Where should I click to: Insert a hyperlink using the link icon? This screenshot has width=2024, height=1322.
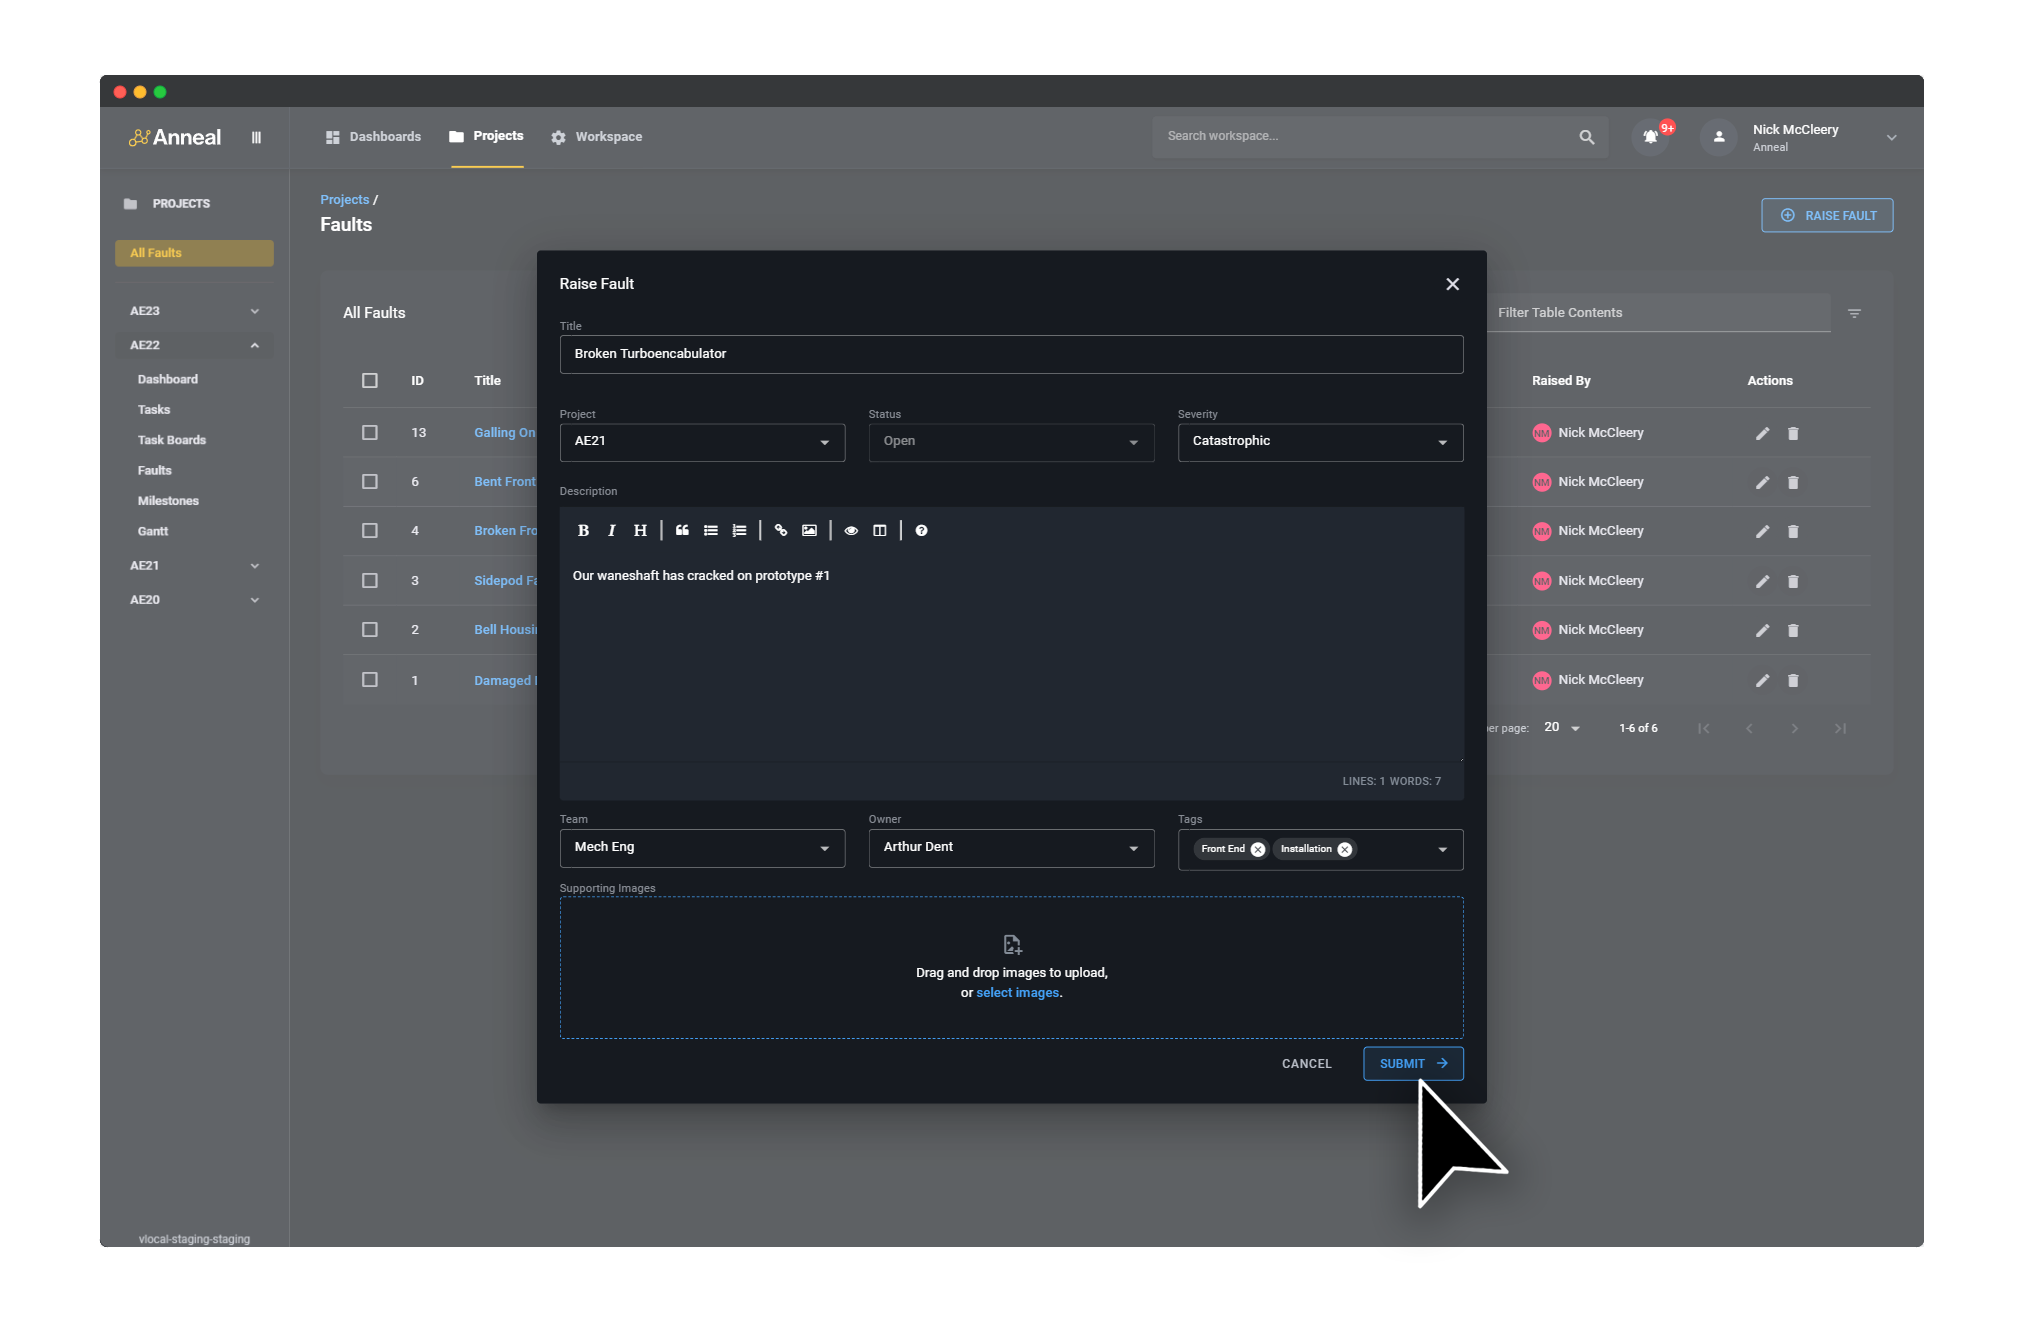pos(780,530)
